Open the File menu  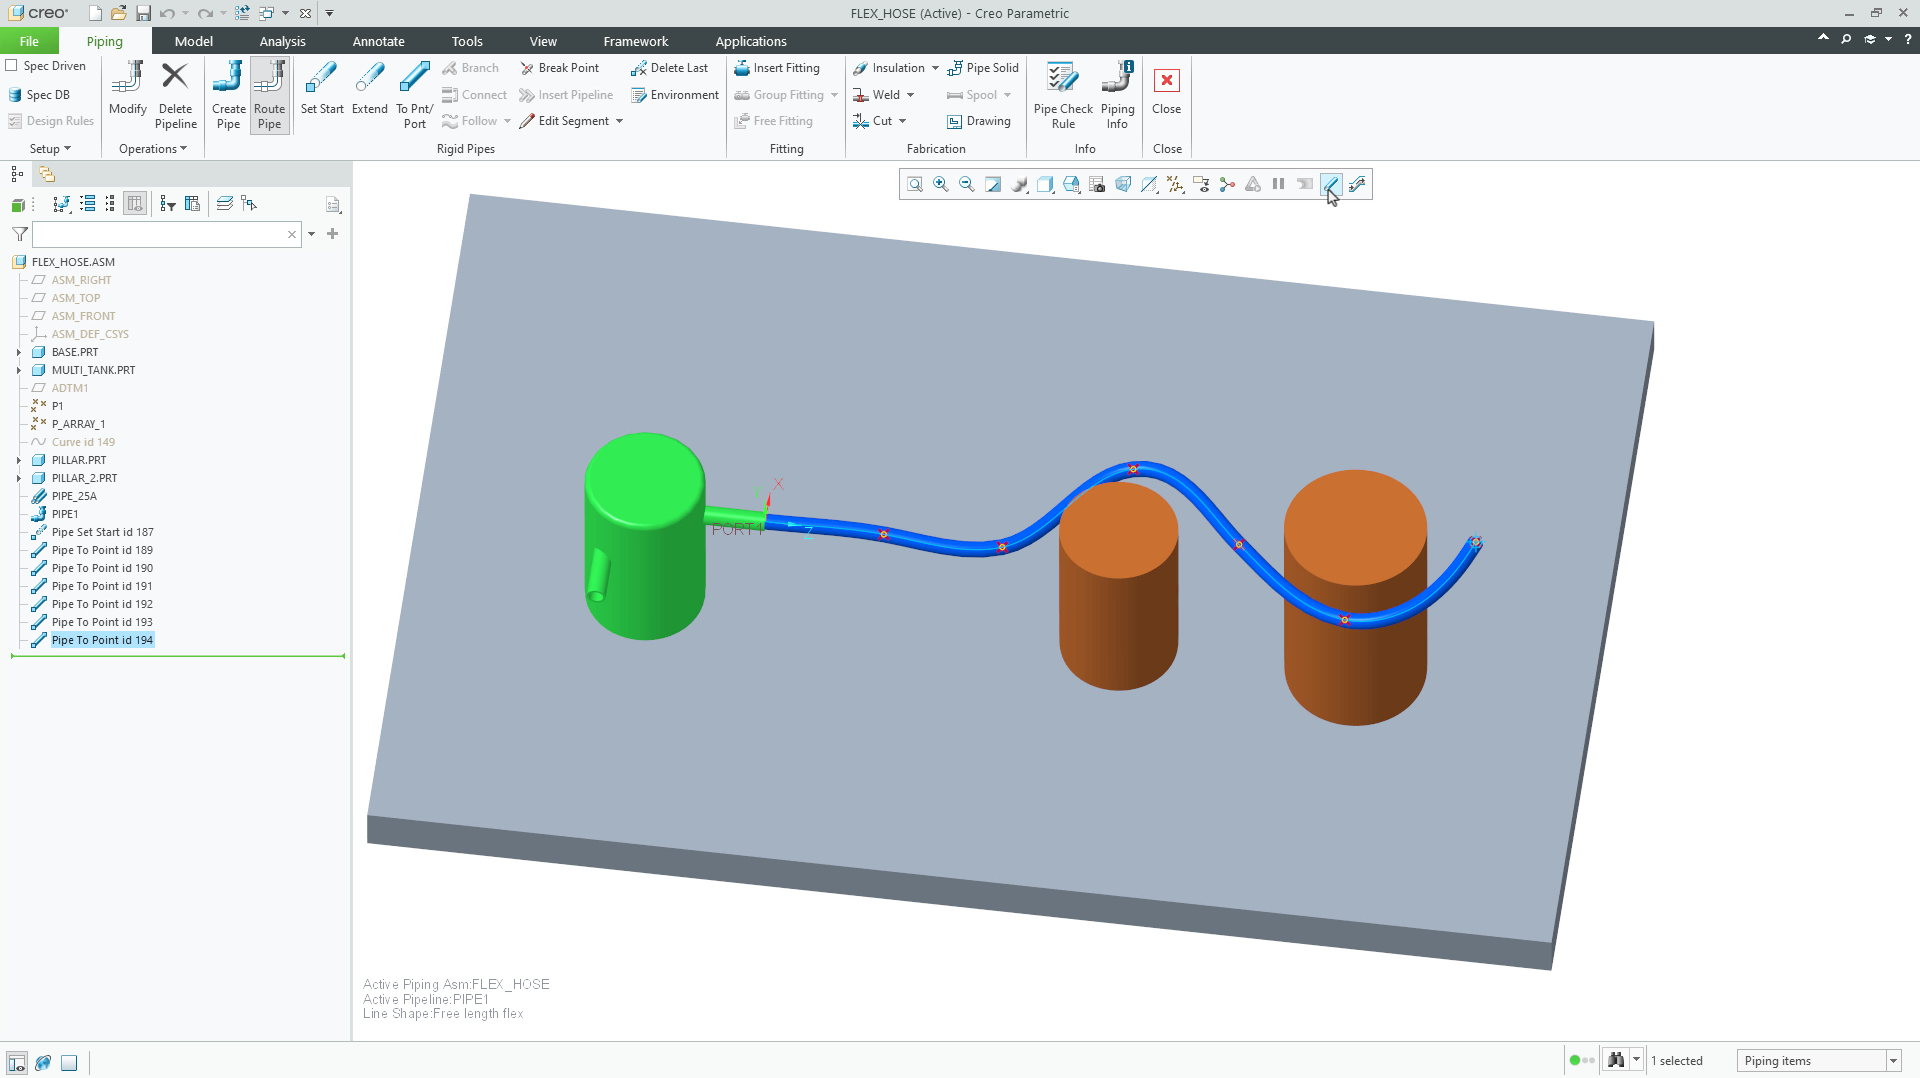click(x=29, y=41)
